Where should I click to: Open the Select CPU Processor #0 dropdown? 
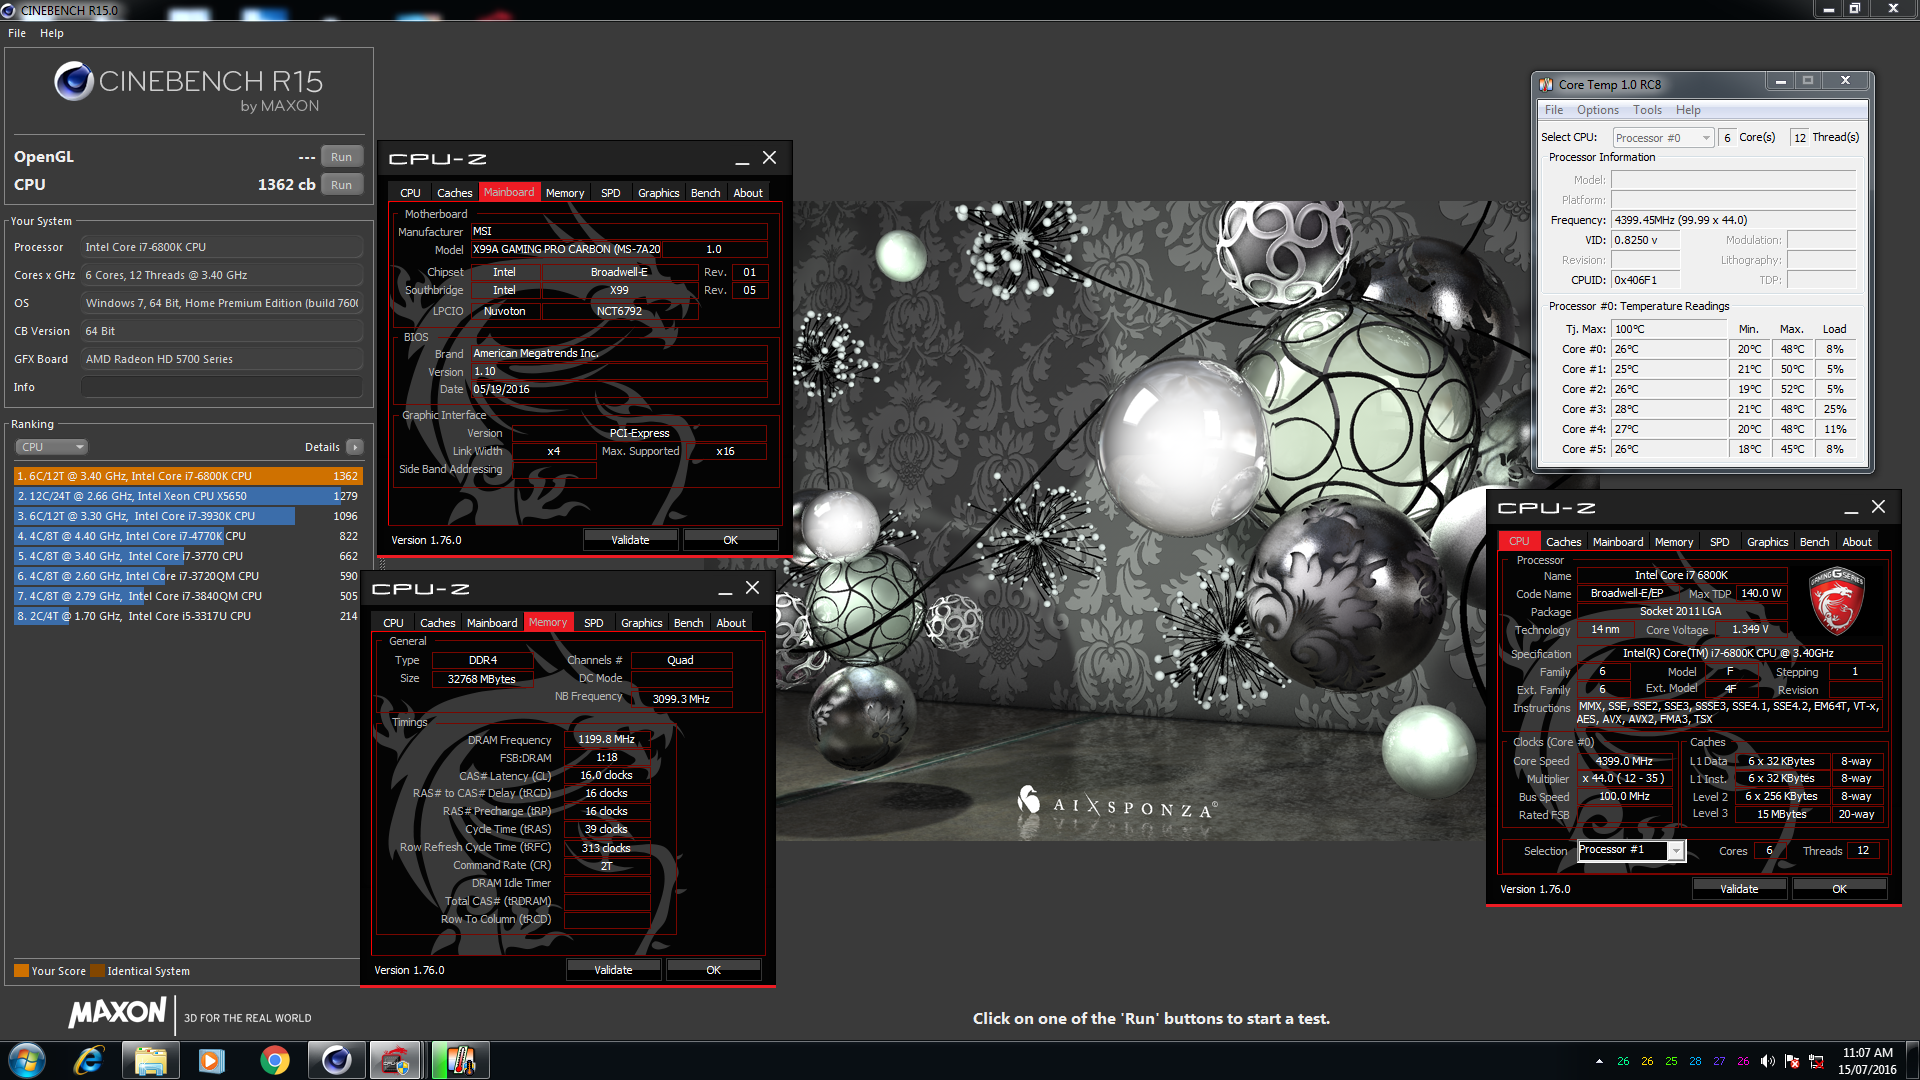(x=1664, y=138)
